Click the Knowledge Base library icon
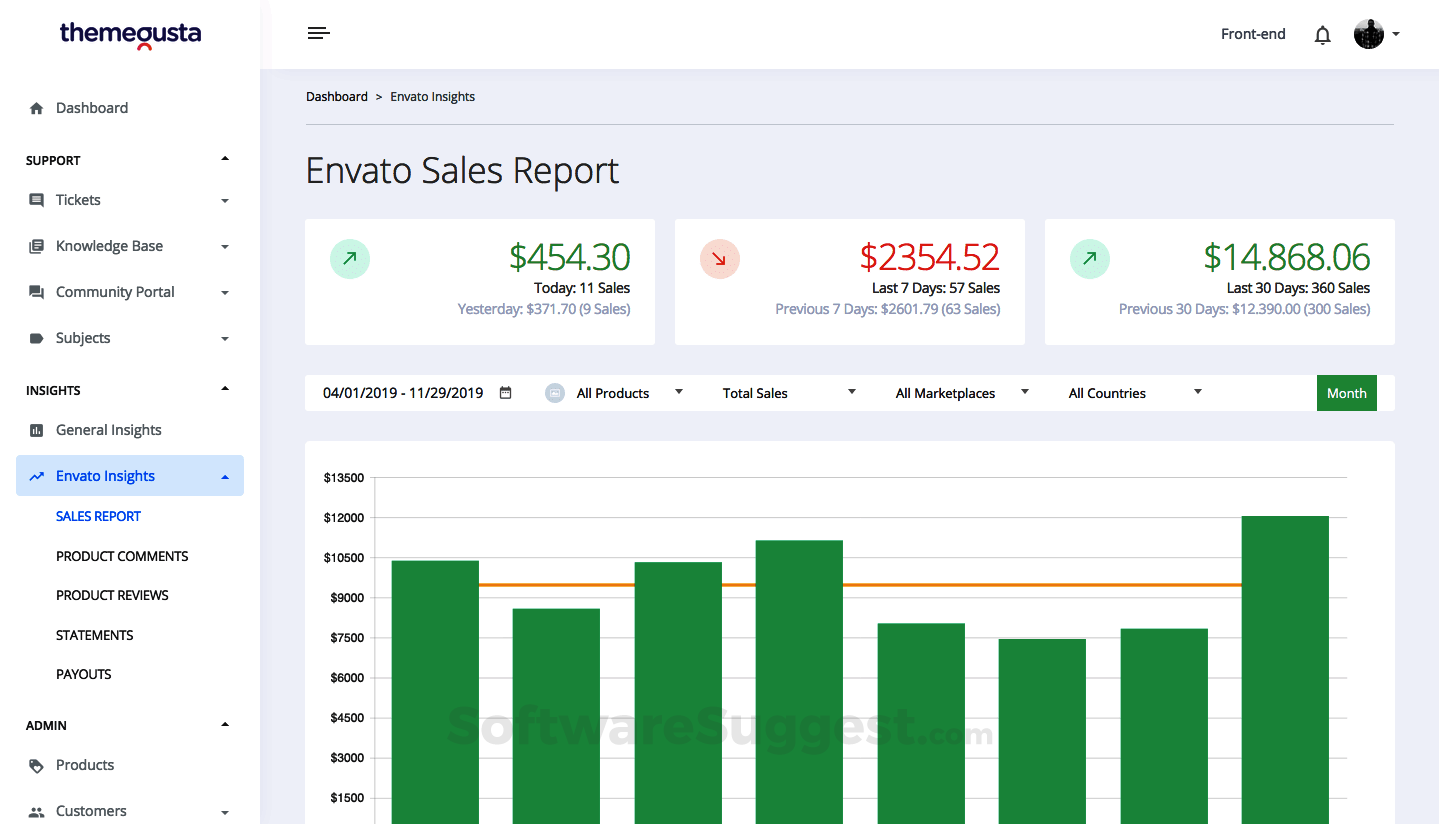The width and height of the screenshot is (1439, 824). click(x=37, y=246)
